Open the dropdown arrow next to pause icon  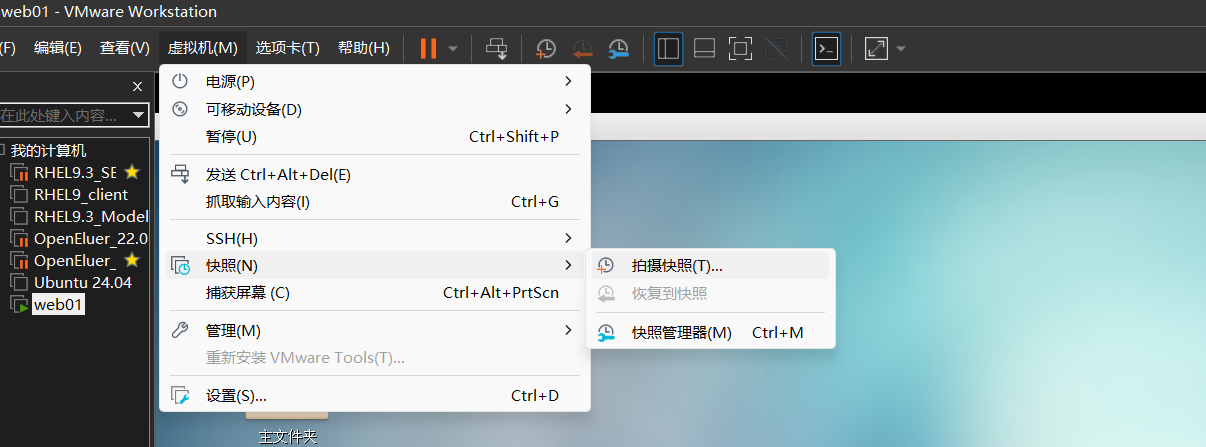click(453, 48)
